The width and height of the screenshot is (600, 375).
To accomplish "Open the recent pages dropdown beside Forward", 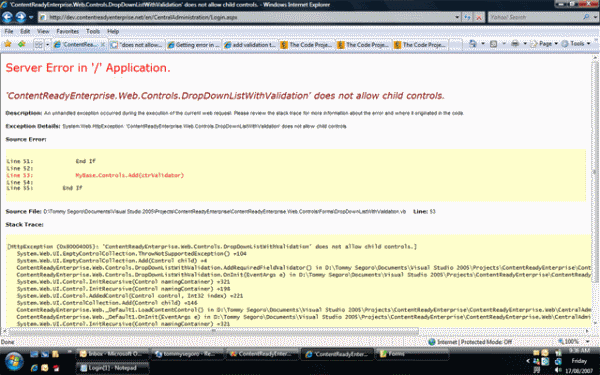I will (31, 18).
